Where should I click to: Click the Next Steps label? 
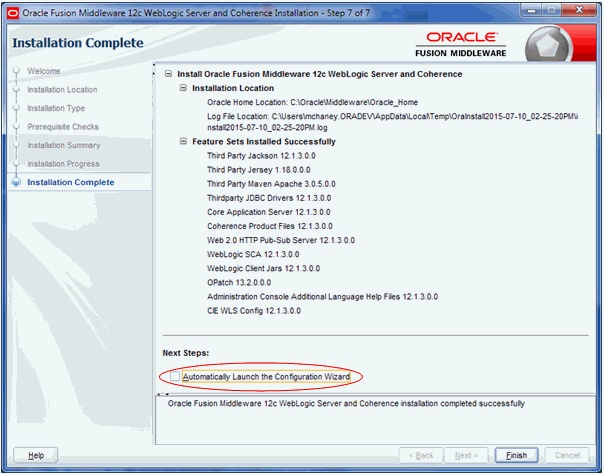click(x=186, y=353)
